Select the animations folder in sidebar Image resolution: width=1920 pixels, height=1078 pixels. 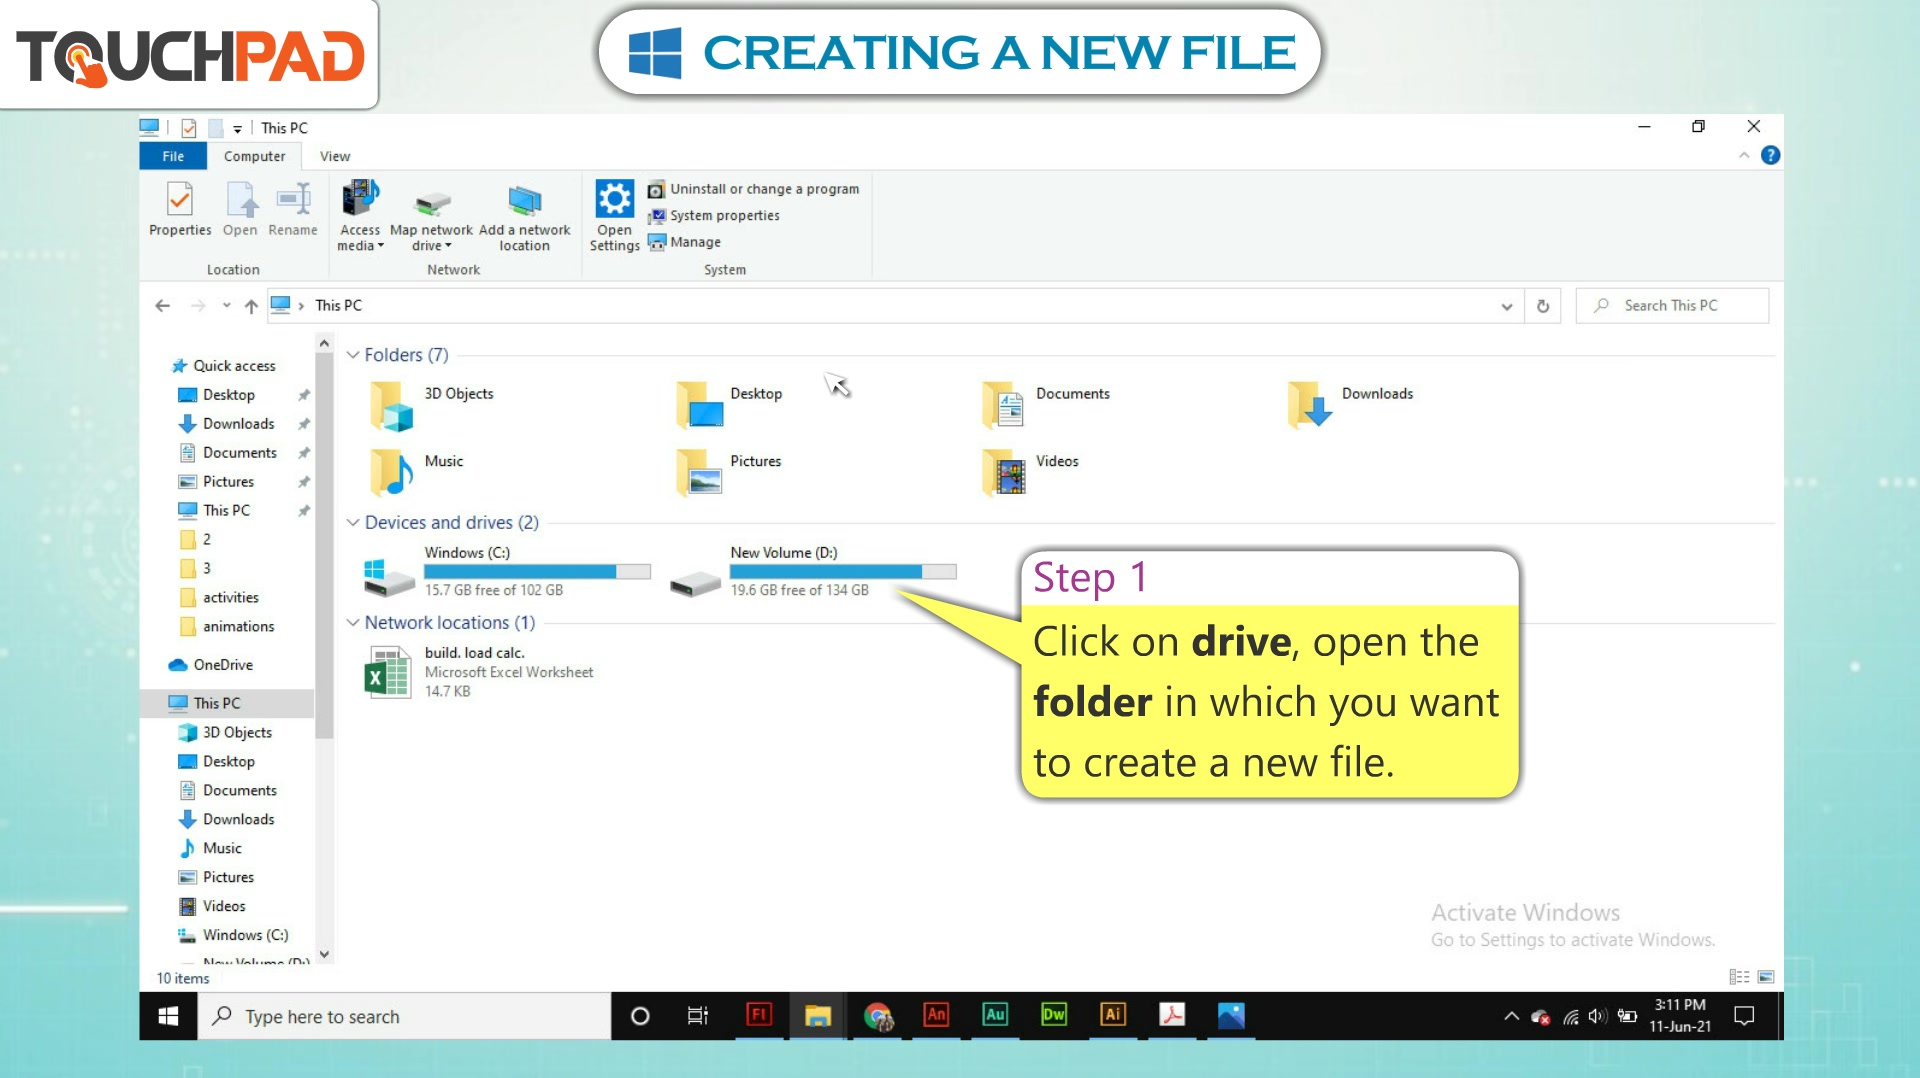(x=238, y=627)
